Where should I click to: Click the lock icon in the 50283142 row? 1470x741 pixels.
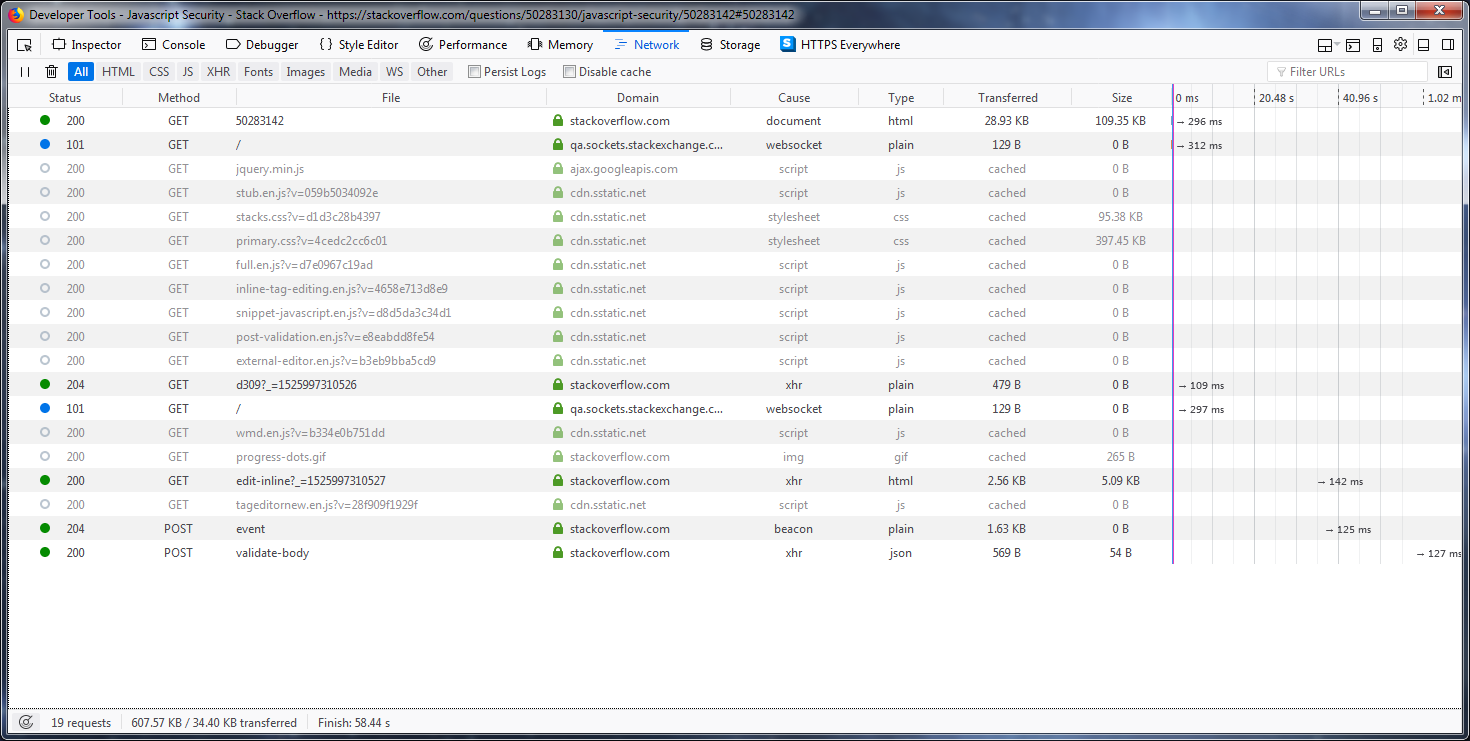[558, 121]
